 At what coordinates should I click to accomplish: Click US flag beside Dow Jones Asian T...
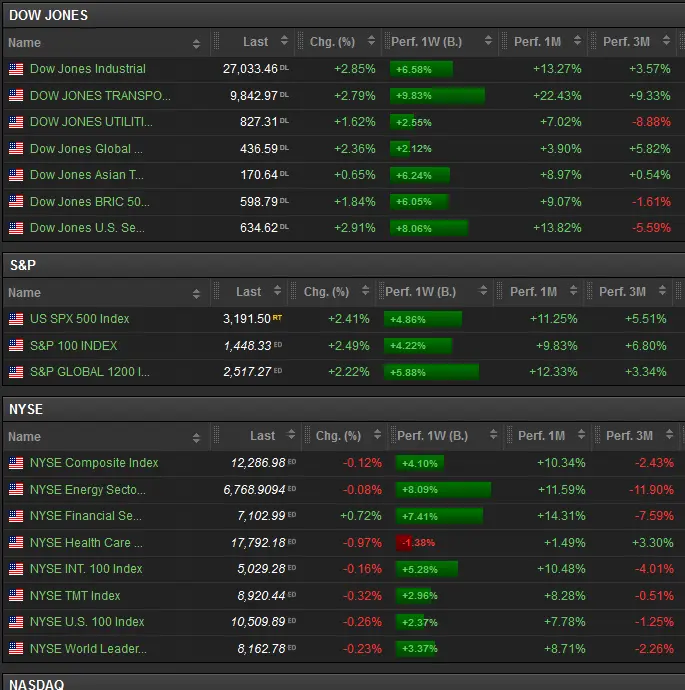click(x=16, y=175)
